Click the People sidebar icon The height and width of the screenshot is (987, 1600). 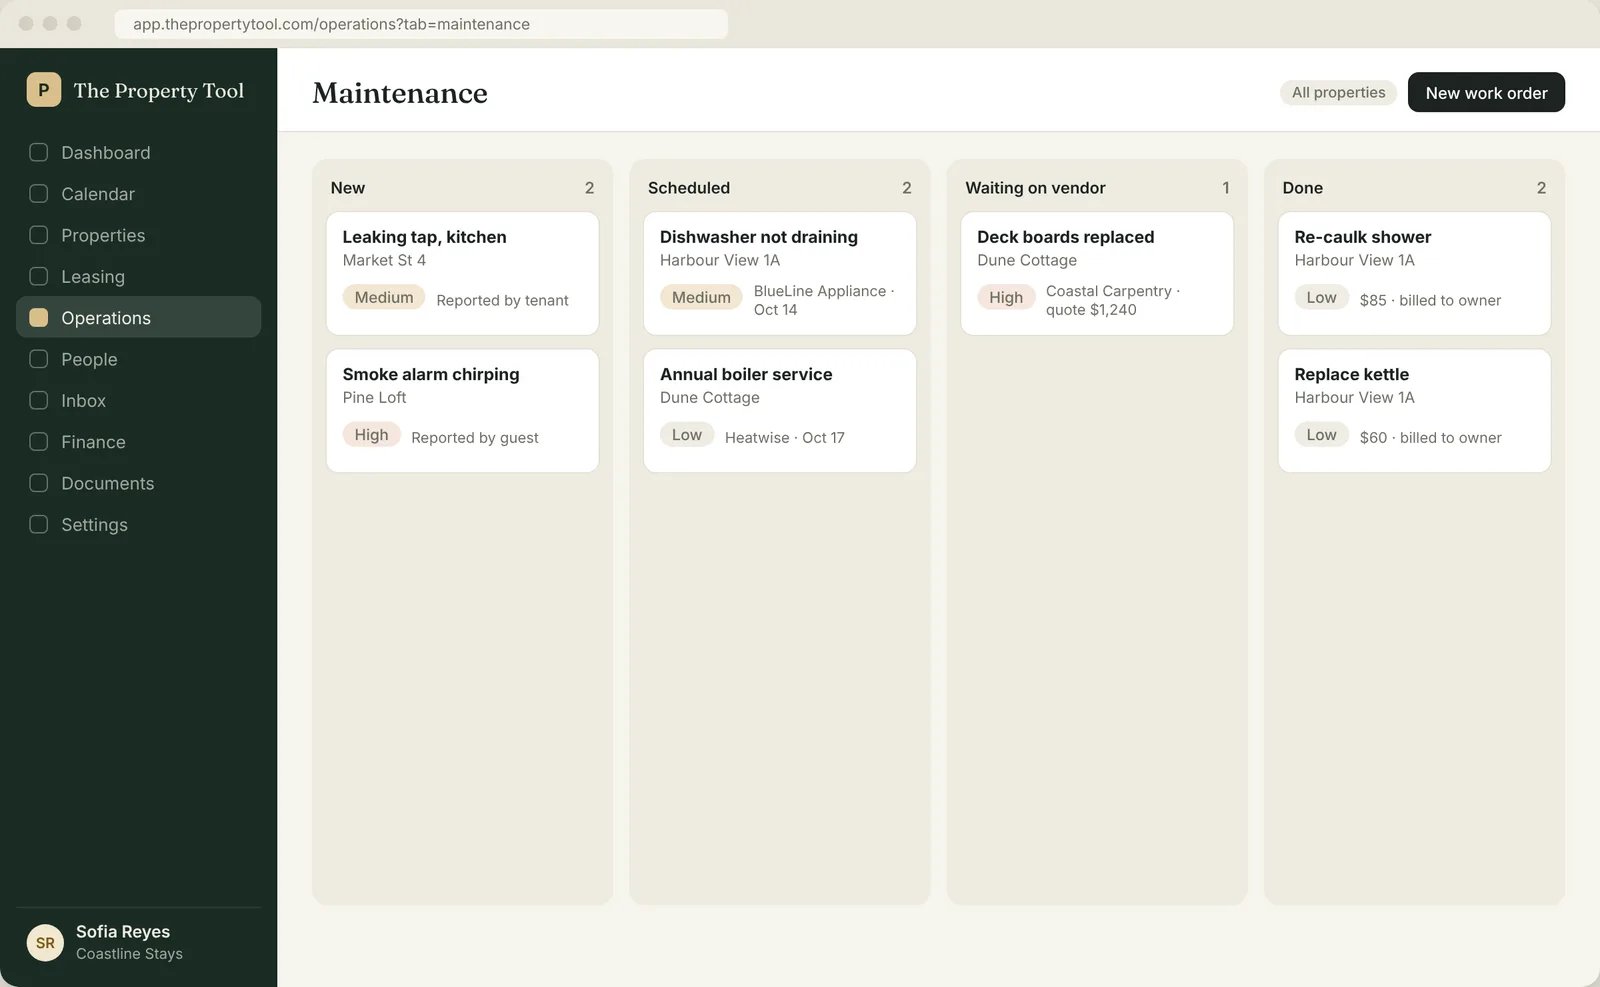click(39, 359)
